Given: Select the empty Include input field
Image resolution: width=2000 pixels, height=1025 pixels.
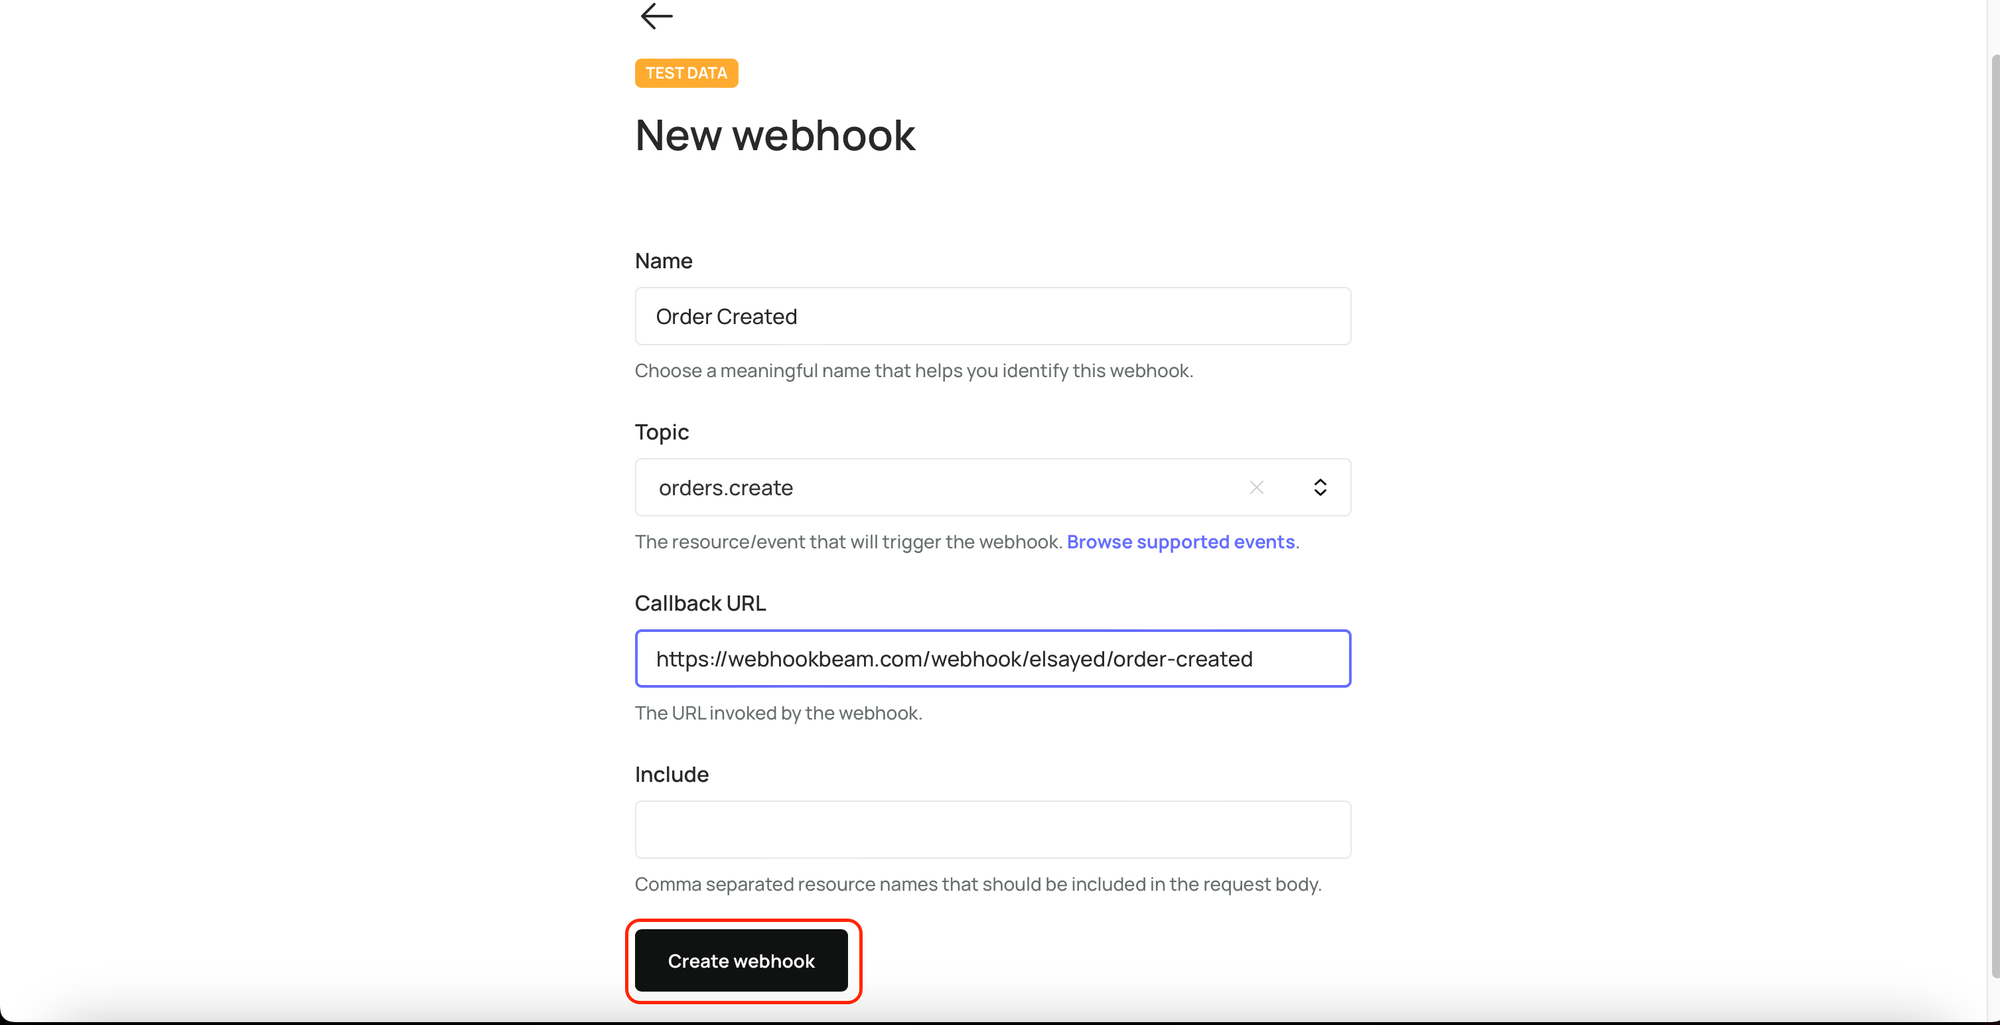Looking at the screenshot, I should [992, 830].
